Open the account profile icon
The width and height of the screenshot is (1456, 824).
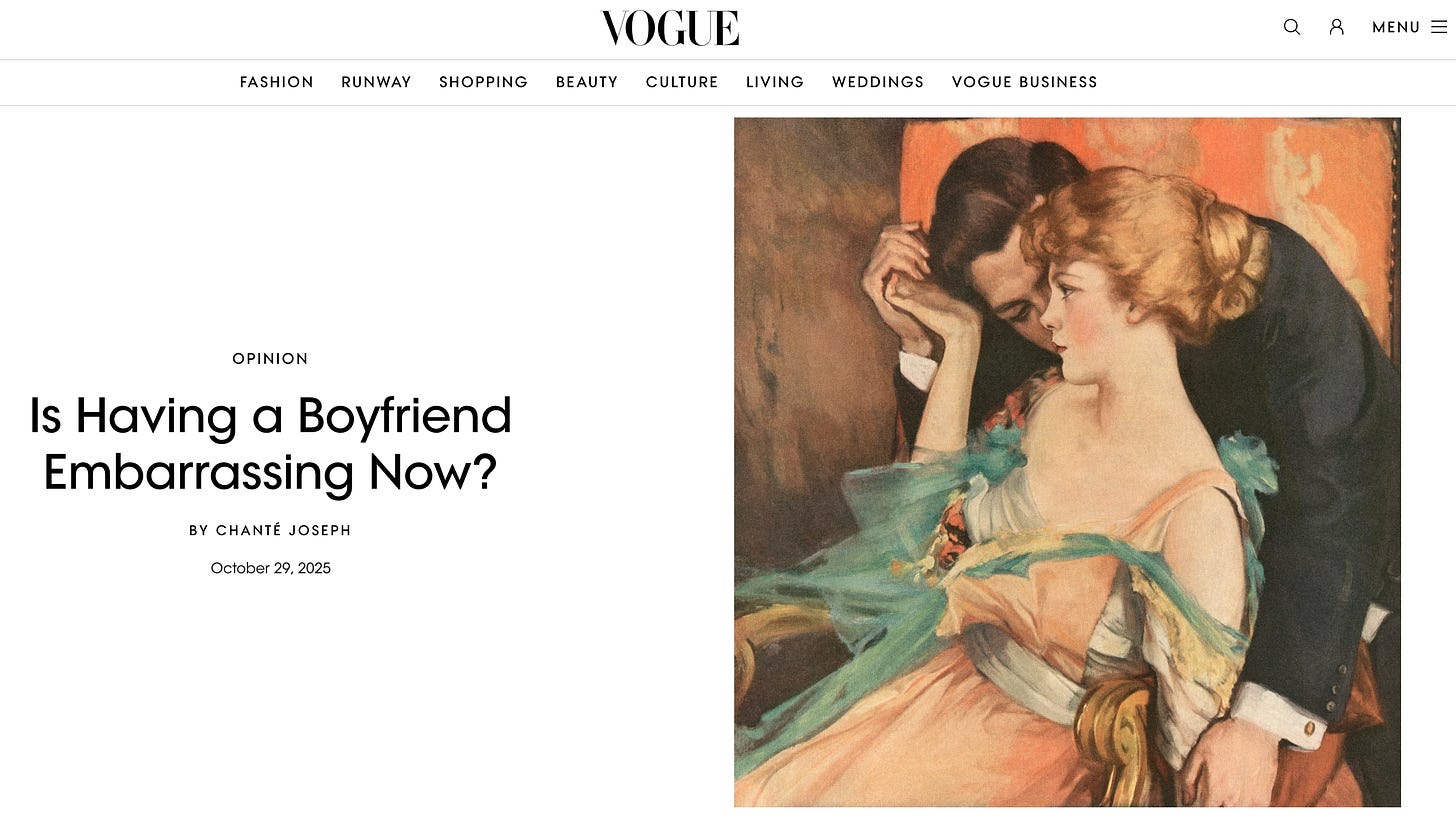coord(1337,27)
